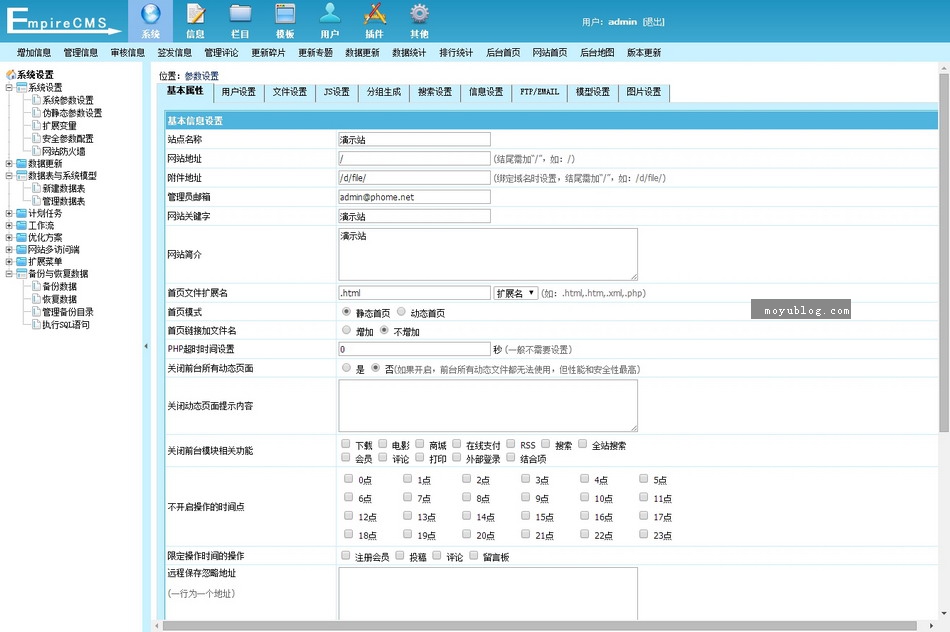
Task: Select 增加 for 首页链接加文件名
Action: (x=346, y=330)
